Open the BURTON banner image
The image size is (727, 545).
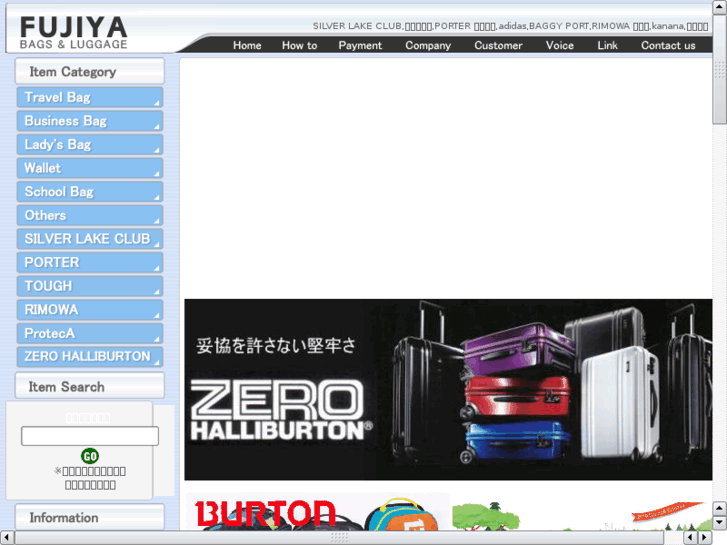318,512
